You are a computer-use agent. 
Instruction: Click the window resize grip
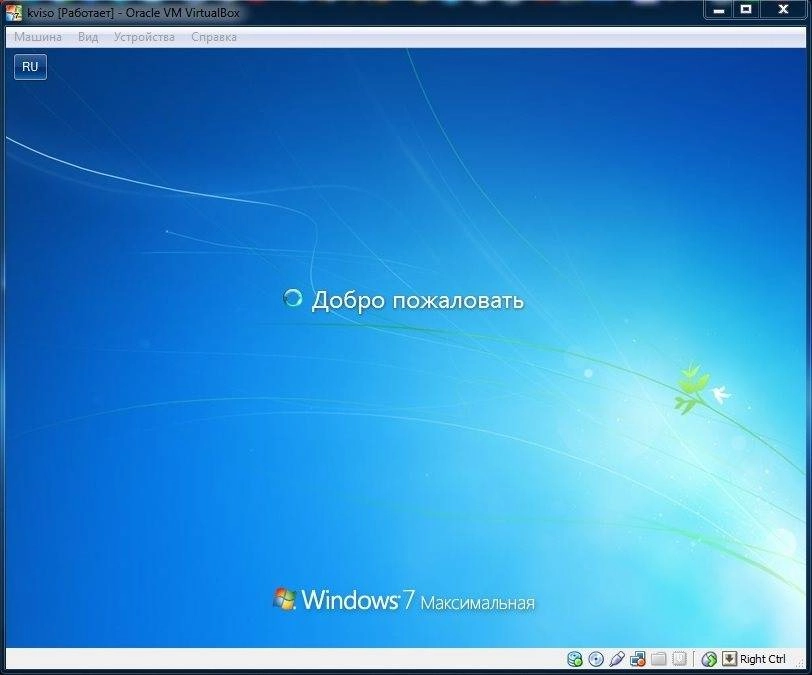801,663
